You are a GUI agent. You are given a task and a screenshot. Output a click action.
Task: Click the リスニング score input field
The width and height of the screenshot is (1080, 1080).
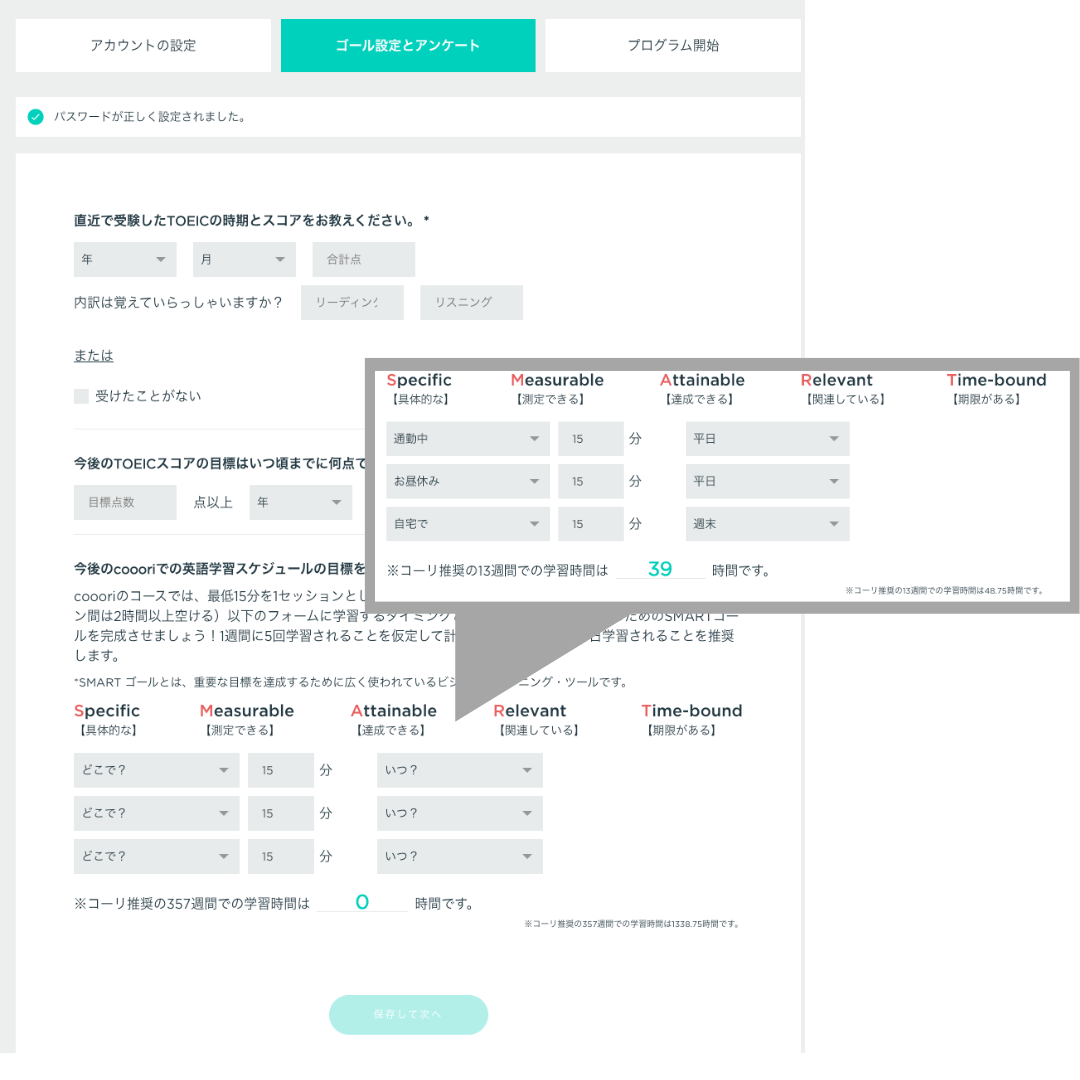pyautogui.click(x=471, y=303)
